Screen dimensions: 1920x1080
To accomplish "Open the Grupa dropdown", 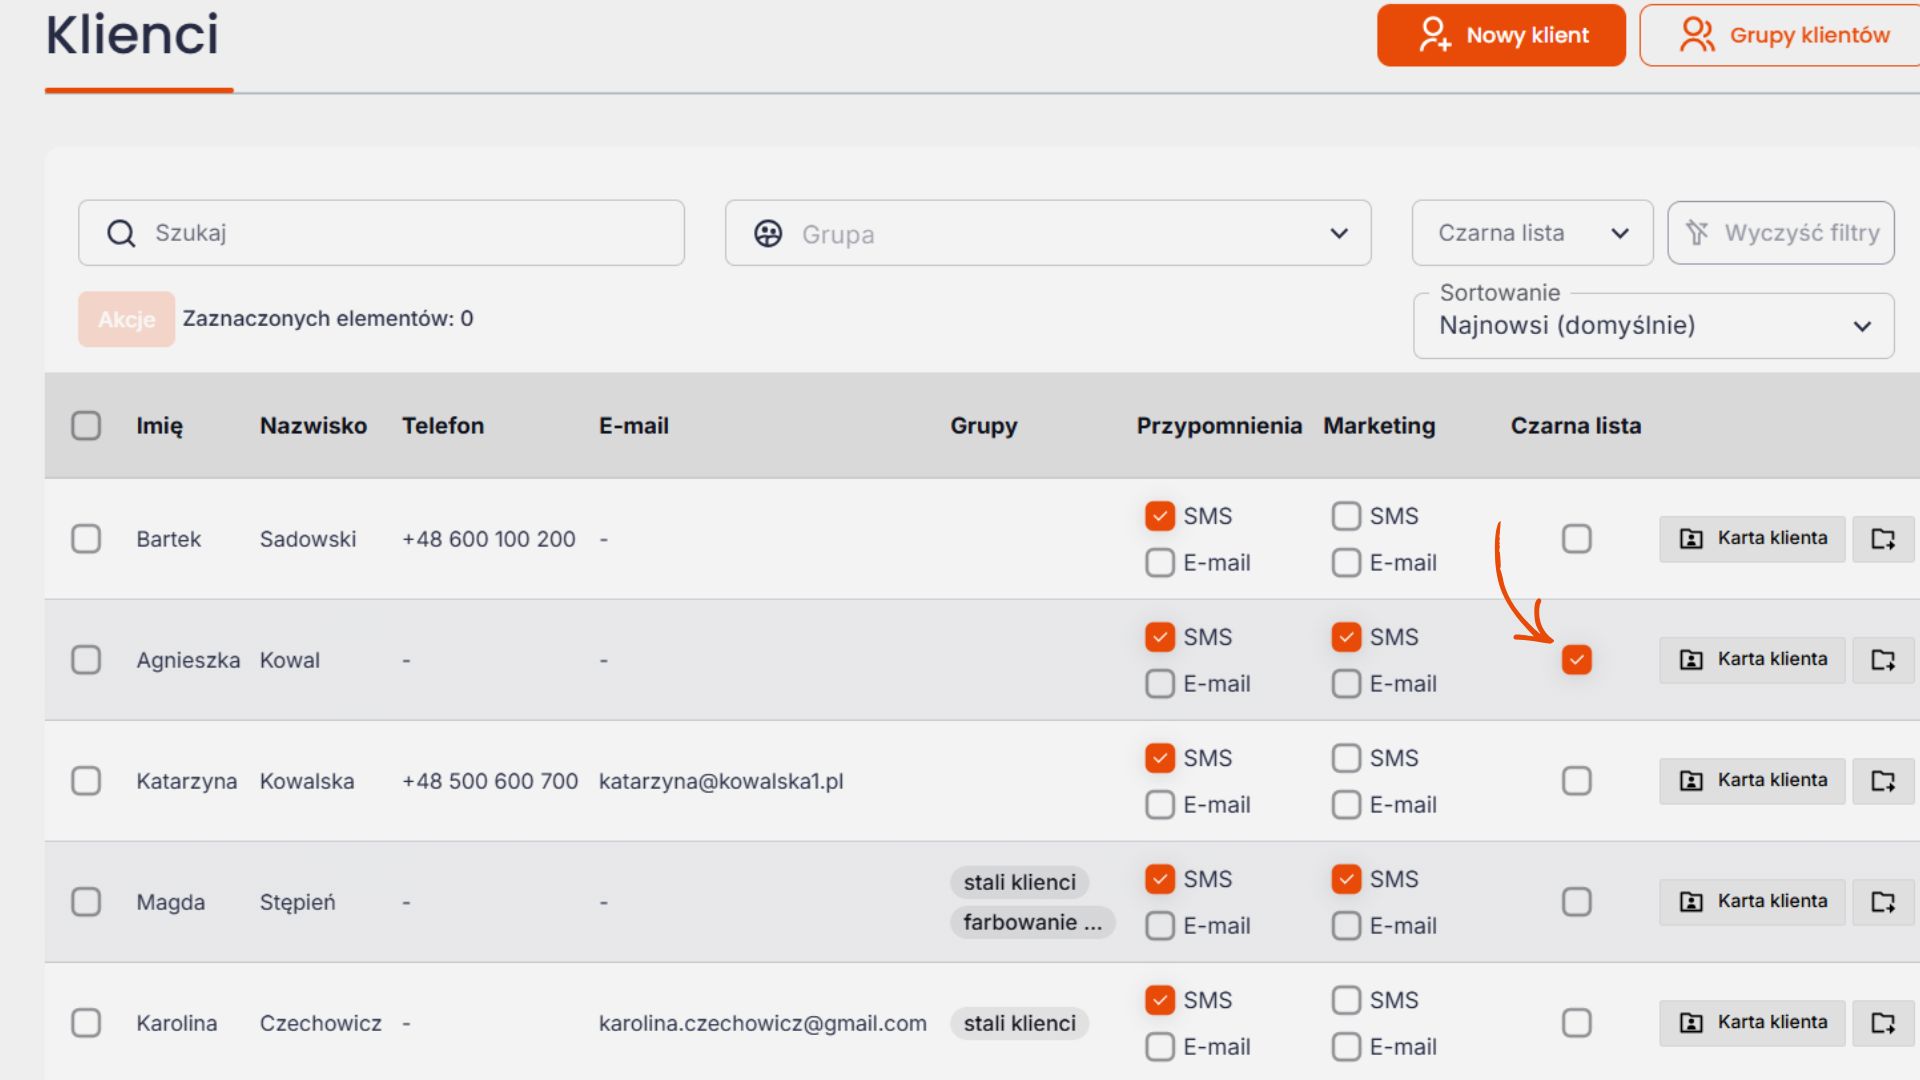I will click(1047, 233).
